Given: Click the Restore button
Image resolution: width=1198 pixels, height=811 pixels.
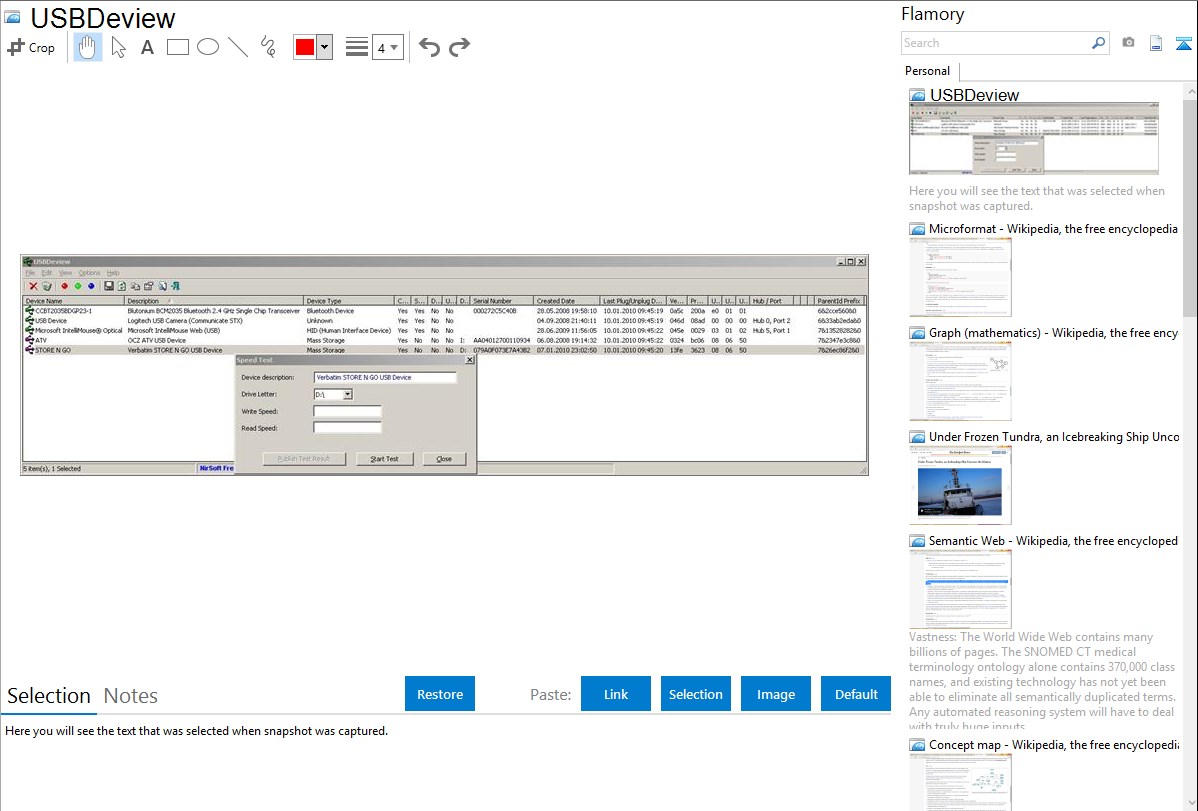Looking at the screenshot, I should click(x=440, y=694).
